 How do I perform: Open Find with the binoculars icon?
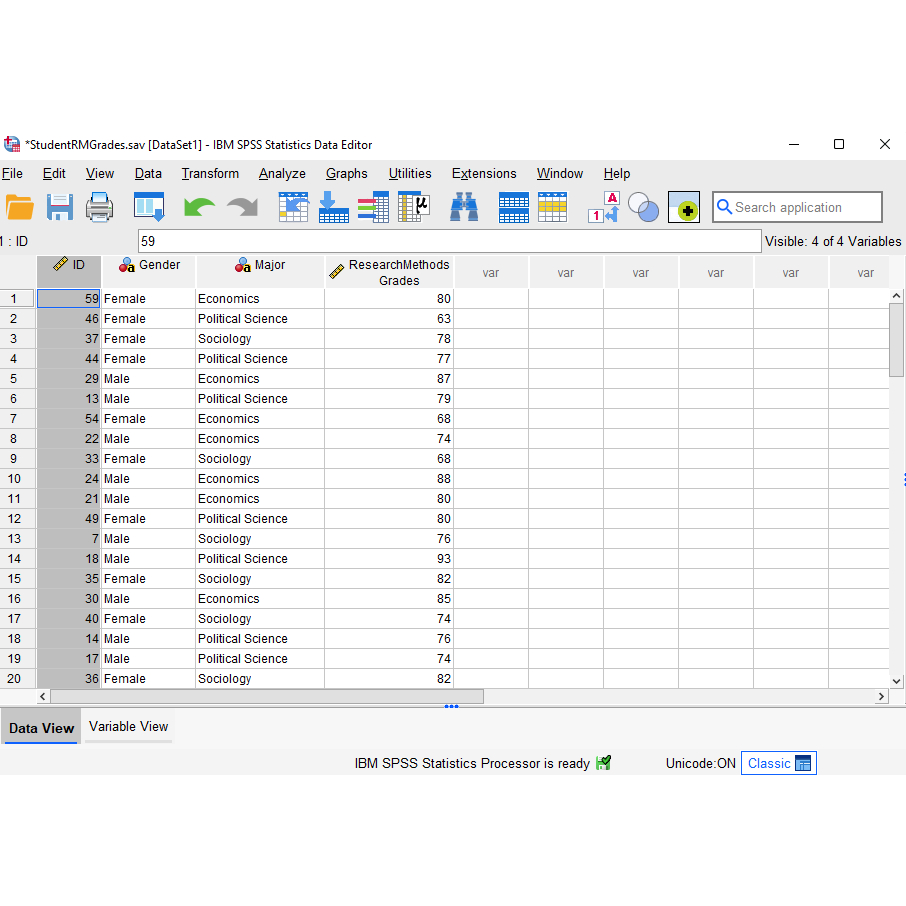(464, 207)
